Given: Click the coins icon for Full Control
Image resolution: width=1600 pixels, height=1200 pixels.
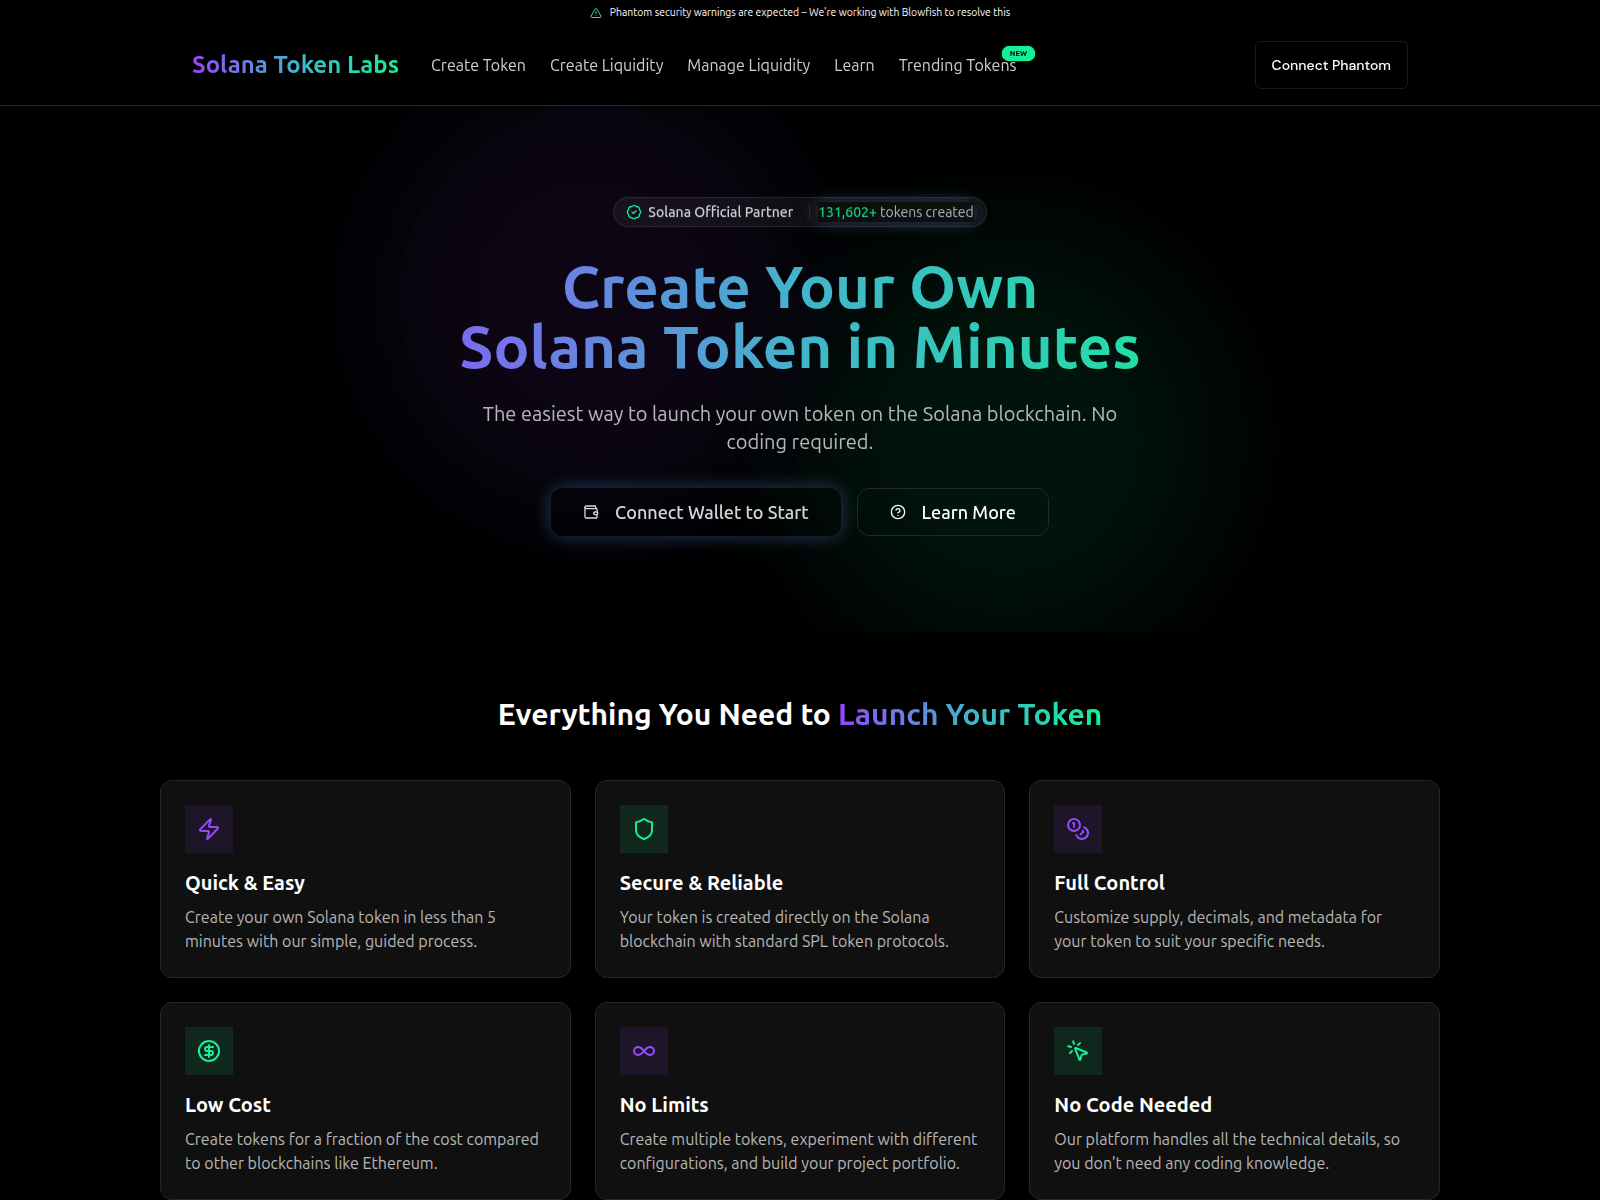Looking at the screenshot, I should pos(1078,829).
